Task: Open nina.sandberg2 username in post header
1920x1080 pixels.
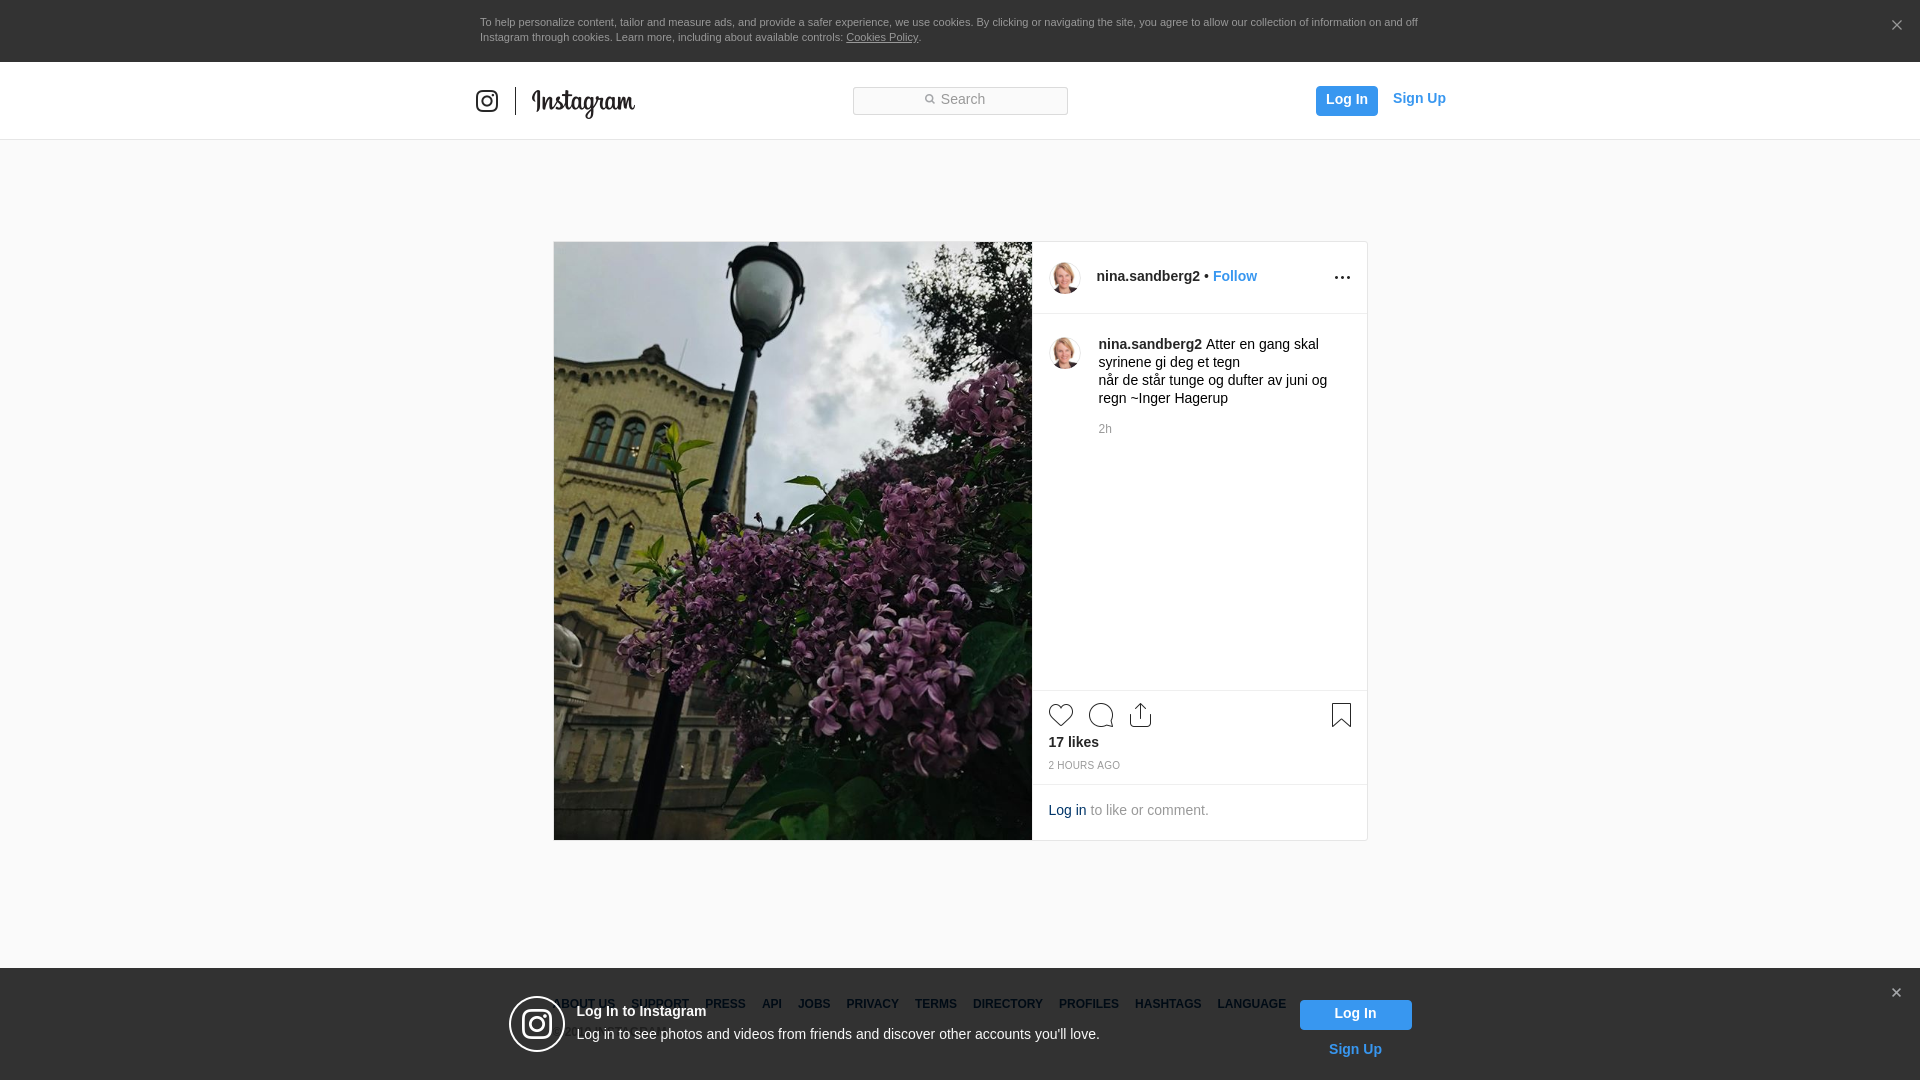Action: click(1148, 276)
